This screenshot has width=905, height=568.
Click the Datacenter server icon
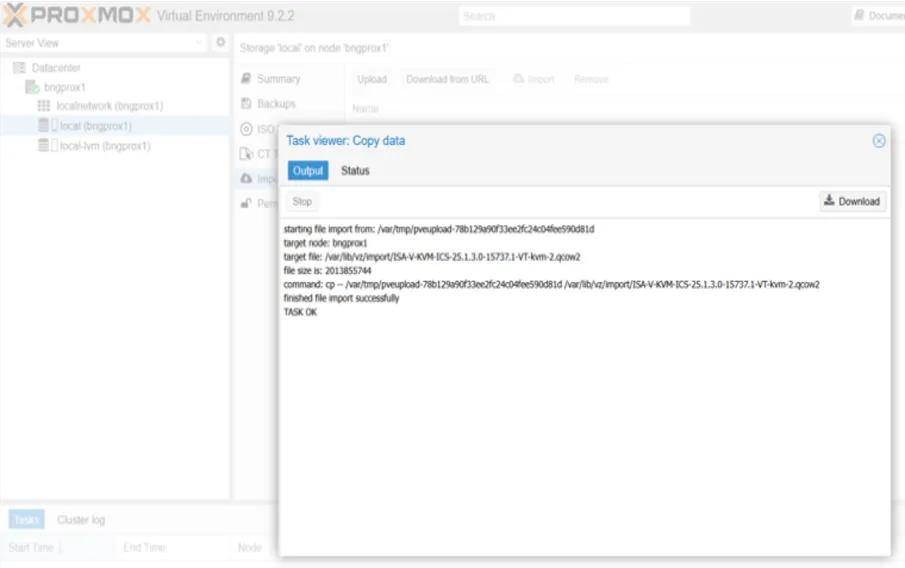coord(19,68)
